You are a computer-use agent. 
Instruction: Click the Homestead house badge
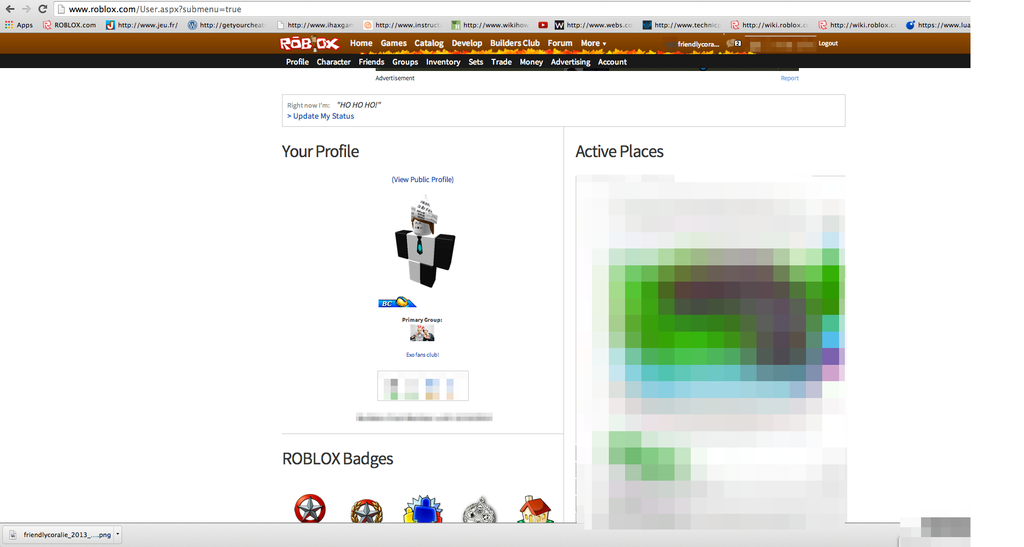(536, 509)
